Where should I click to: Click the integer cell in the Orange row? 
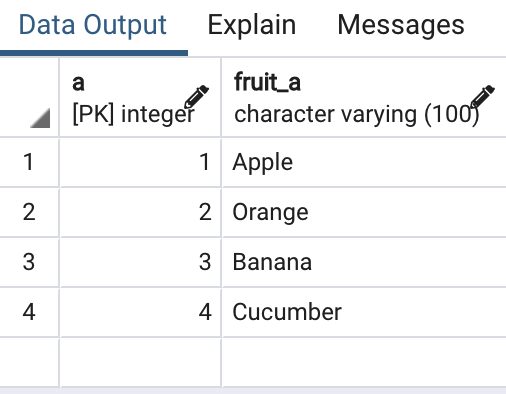pyautogui.click(x=140, y=212)
